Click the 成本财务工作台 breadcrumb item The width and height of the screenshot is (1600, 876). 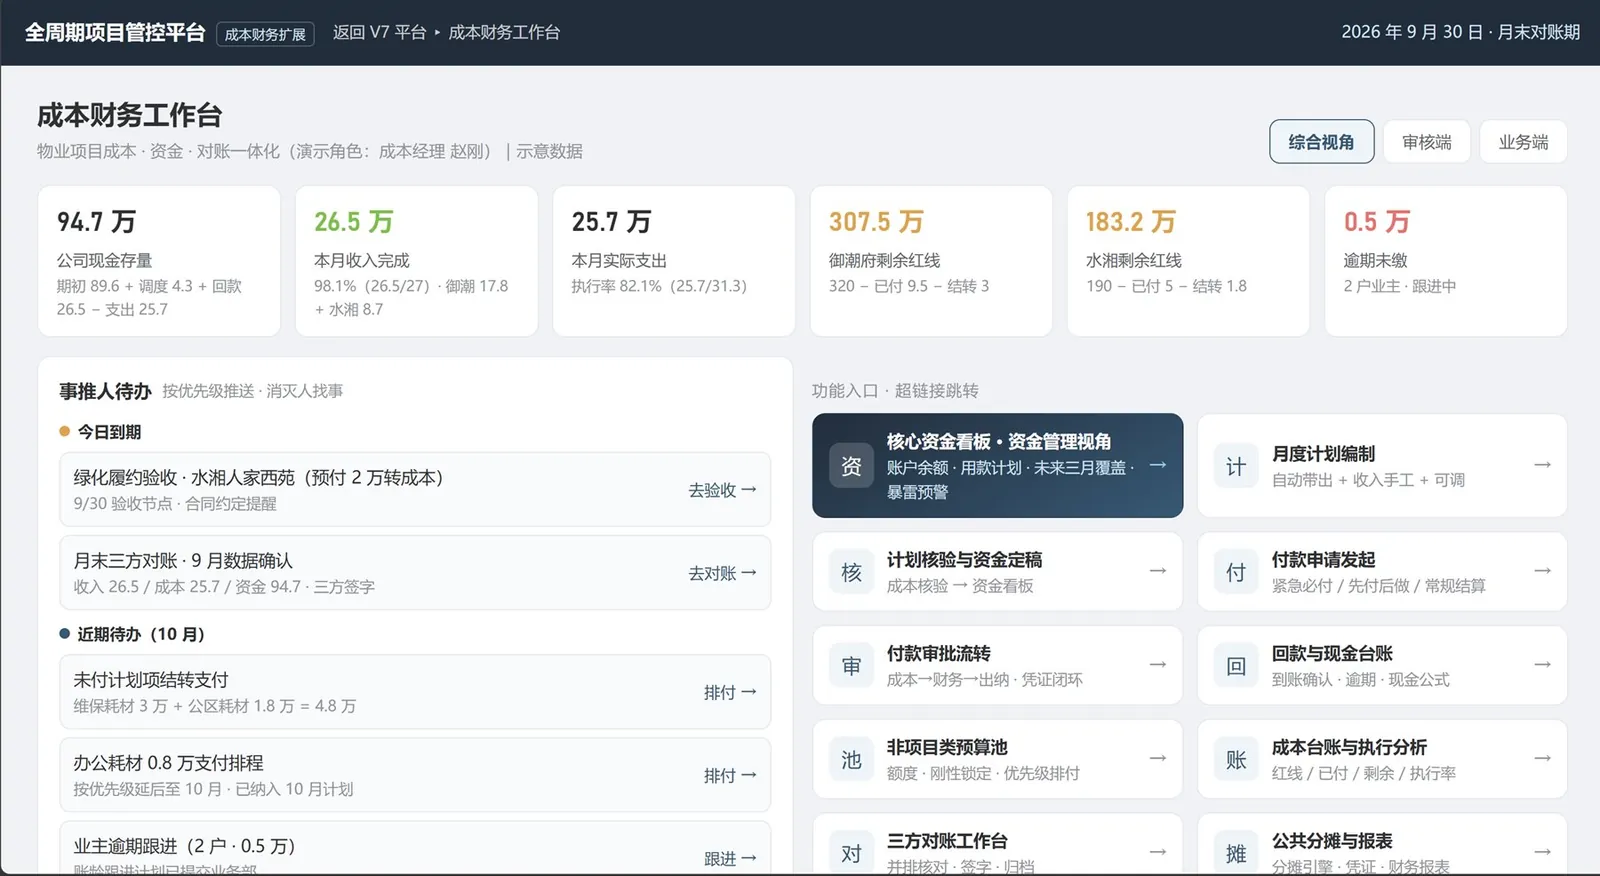504,33
